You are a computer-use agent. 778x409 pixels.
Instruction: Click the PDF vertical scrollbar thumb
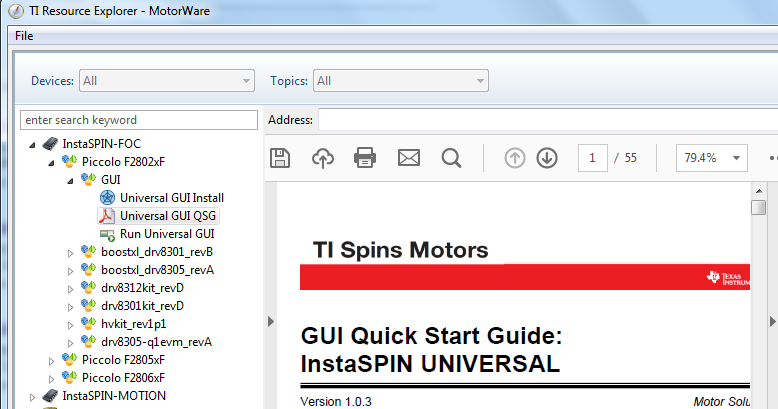759,207
